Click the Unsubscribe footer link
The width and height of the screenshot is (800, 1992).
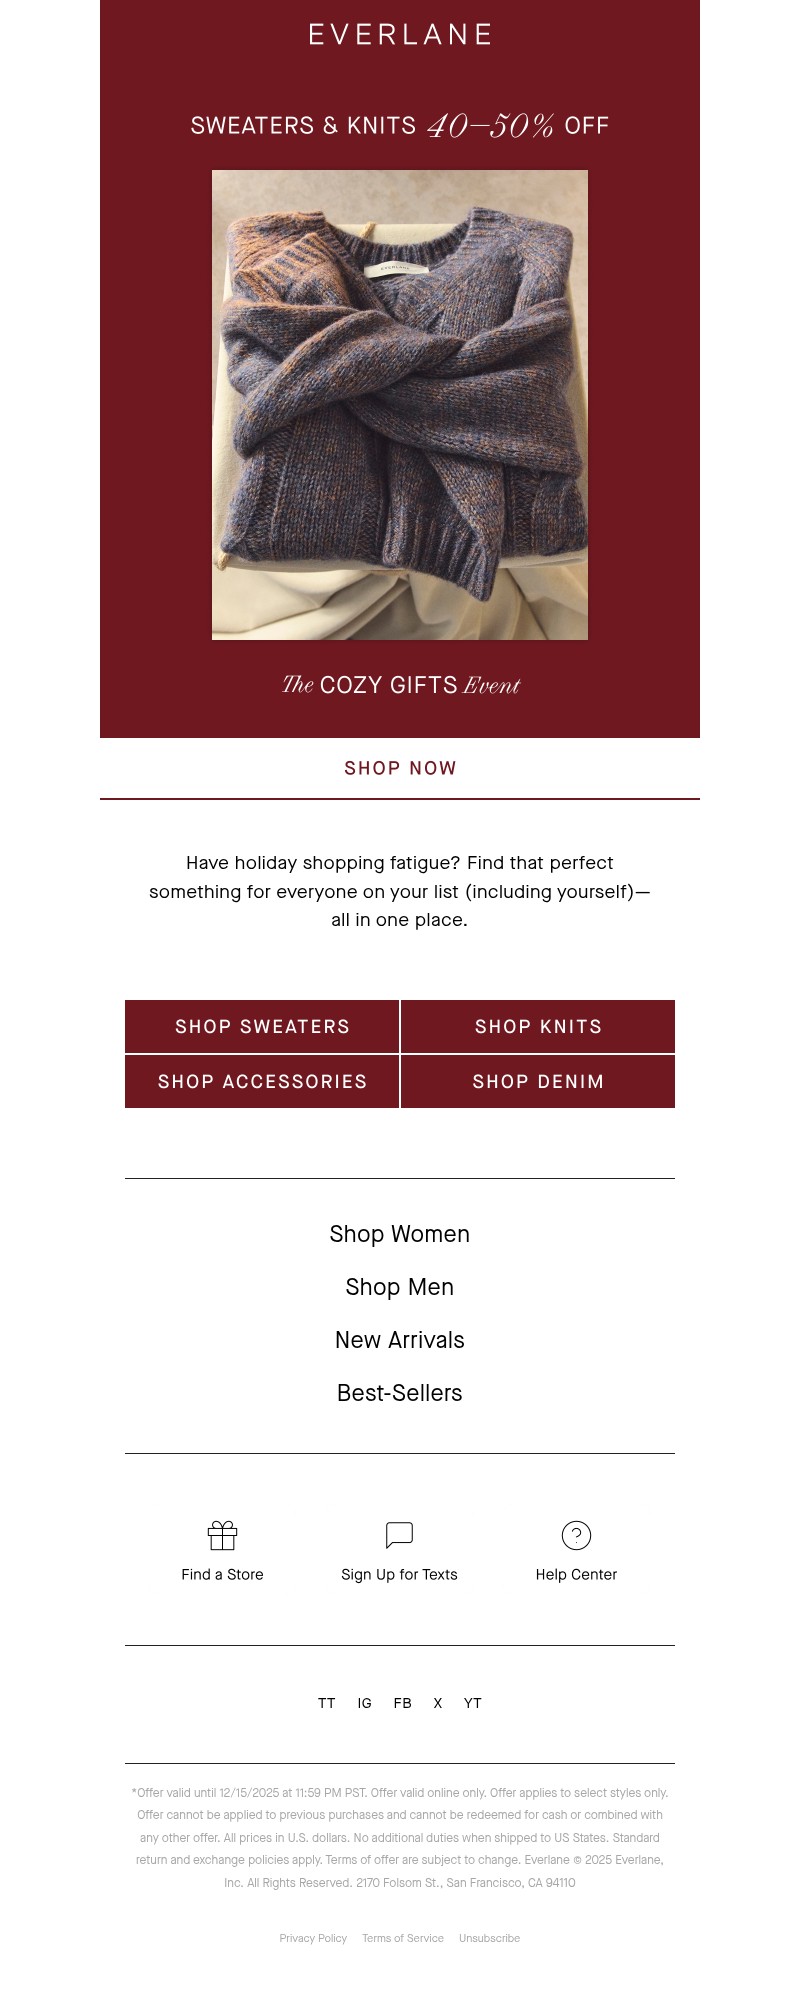point(489,1938)
